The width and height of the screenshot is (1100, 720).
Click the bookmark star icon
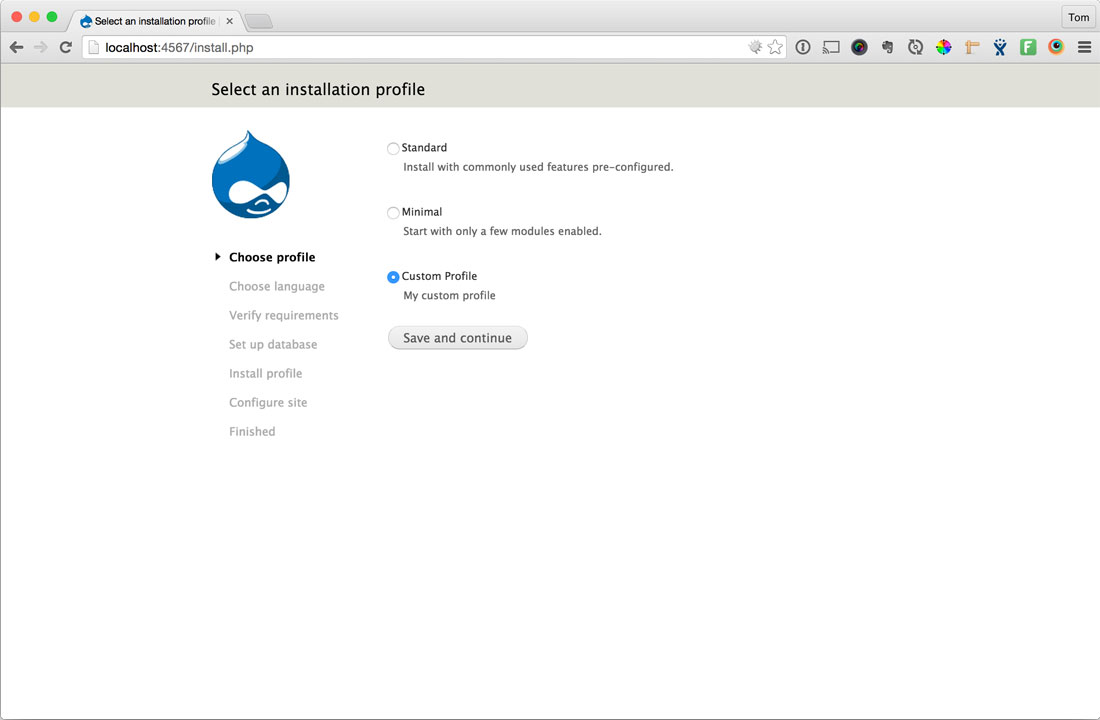[775, 47]
